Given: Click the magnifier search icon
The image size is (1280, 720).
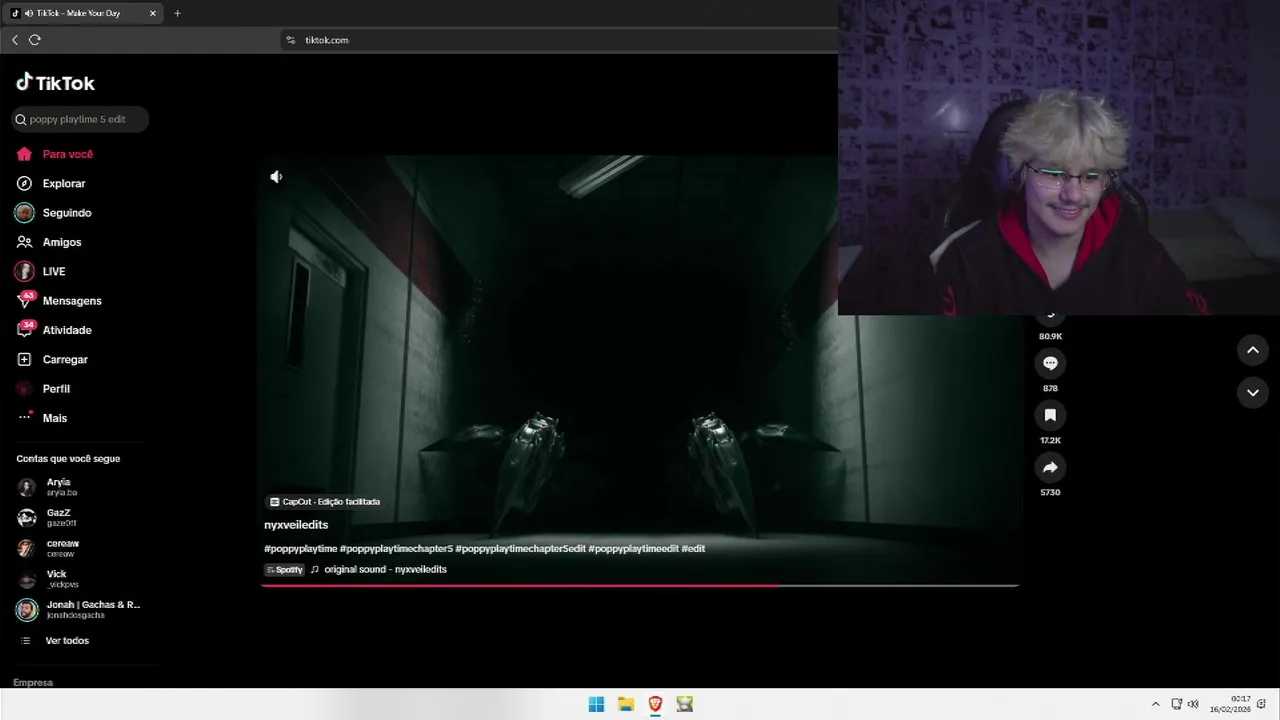Looking at the screenshot, I should pyautogui.click(x=20, y=119).
